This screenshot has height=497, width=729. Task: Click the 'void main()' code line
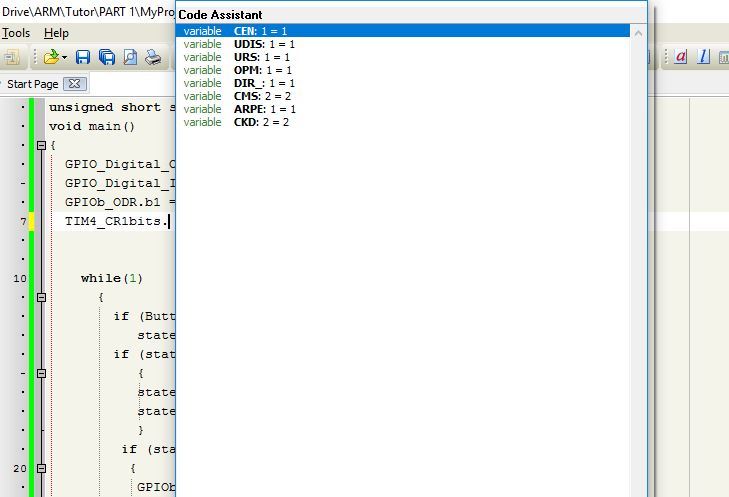[x=92, y=126]
